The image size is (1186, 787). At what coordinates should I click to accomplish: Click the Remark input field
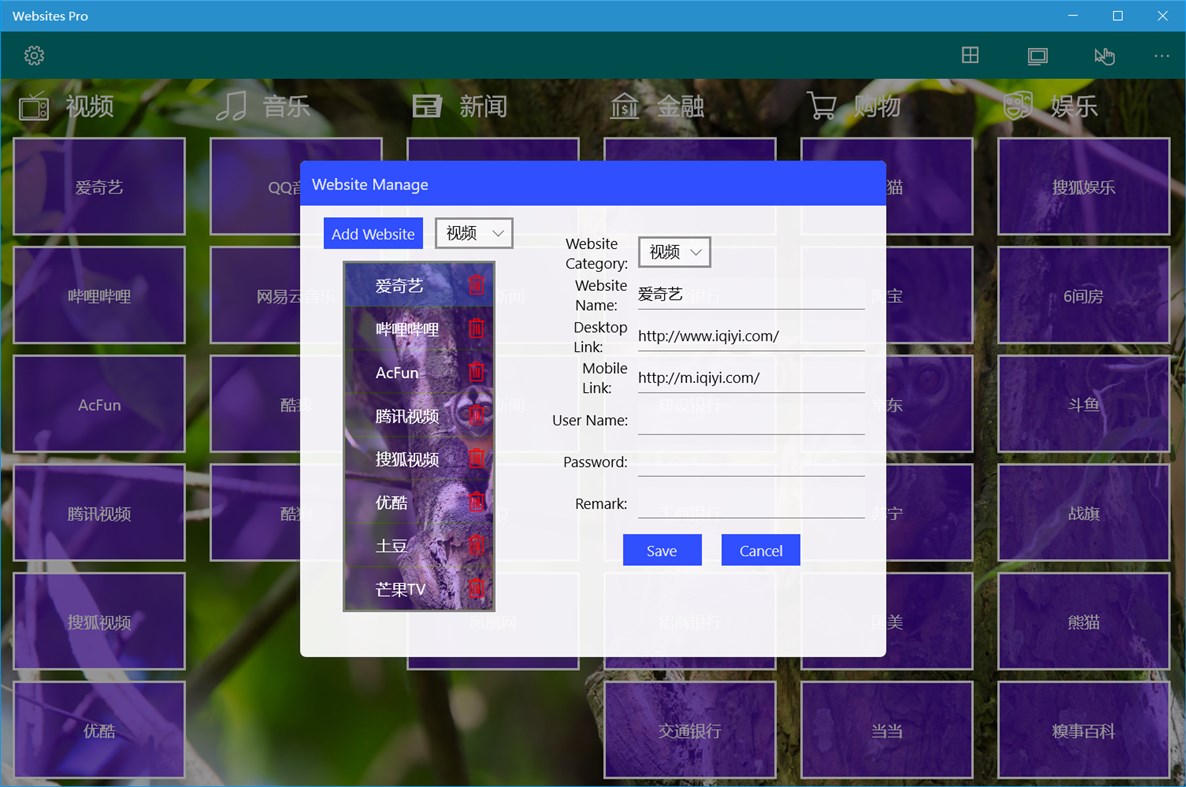[751, 502]
